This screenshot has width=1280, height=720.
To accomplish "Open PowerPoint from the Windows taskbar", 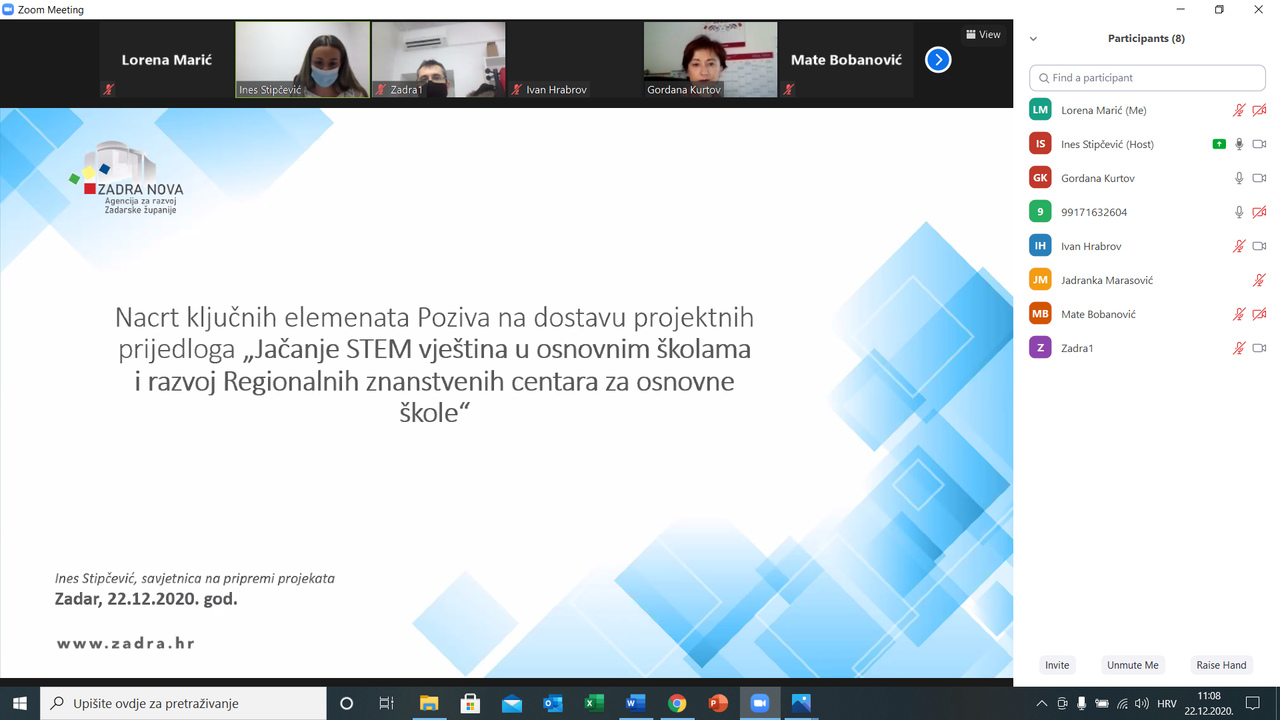I will coord(717,703).
